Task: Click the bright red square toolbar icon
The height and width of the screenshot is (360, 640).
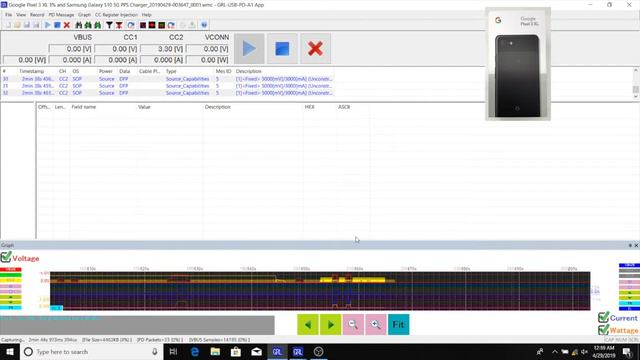Action: pos(152,25)
